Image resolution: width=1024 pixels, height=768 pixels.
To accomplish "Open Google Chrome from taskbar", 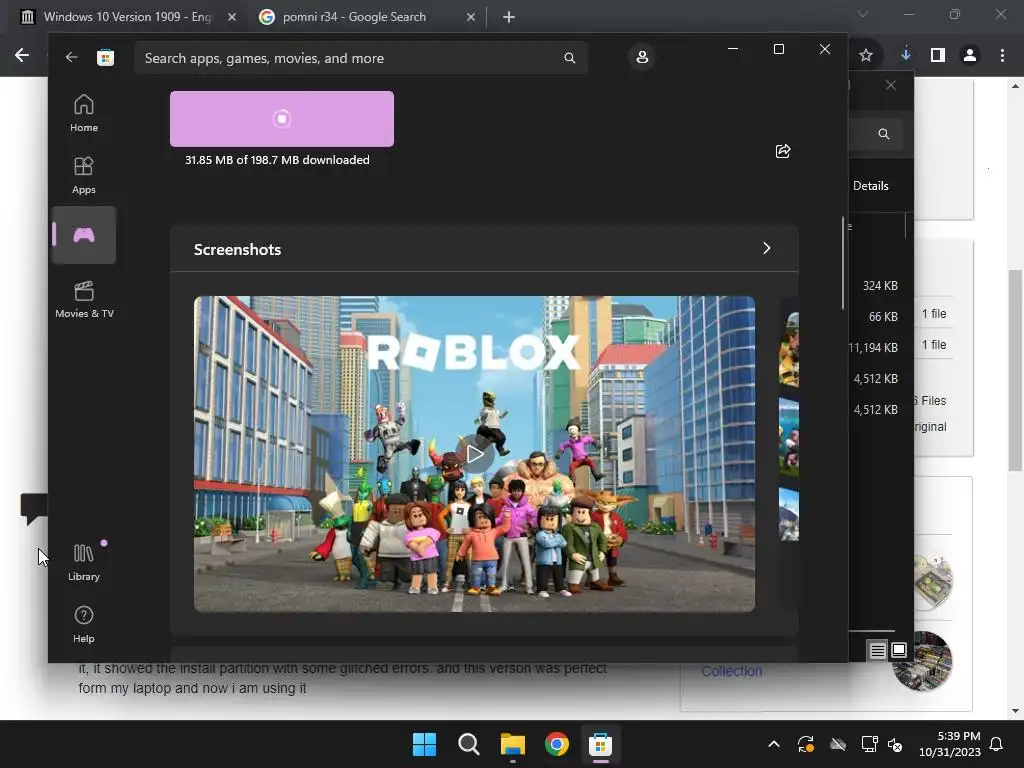I will point(556,744).
